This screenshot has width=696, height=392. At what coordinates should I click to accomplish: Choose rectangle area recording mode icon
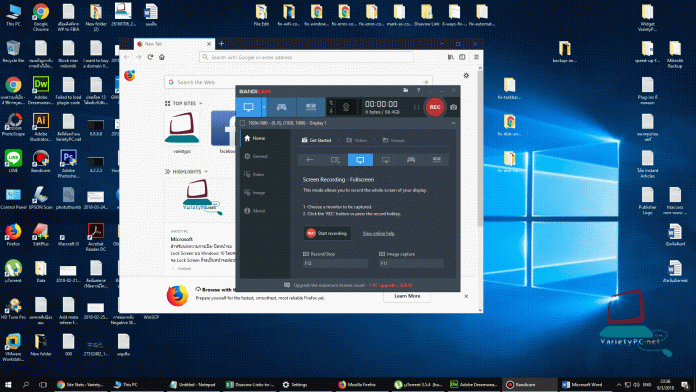pos(335,160)
